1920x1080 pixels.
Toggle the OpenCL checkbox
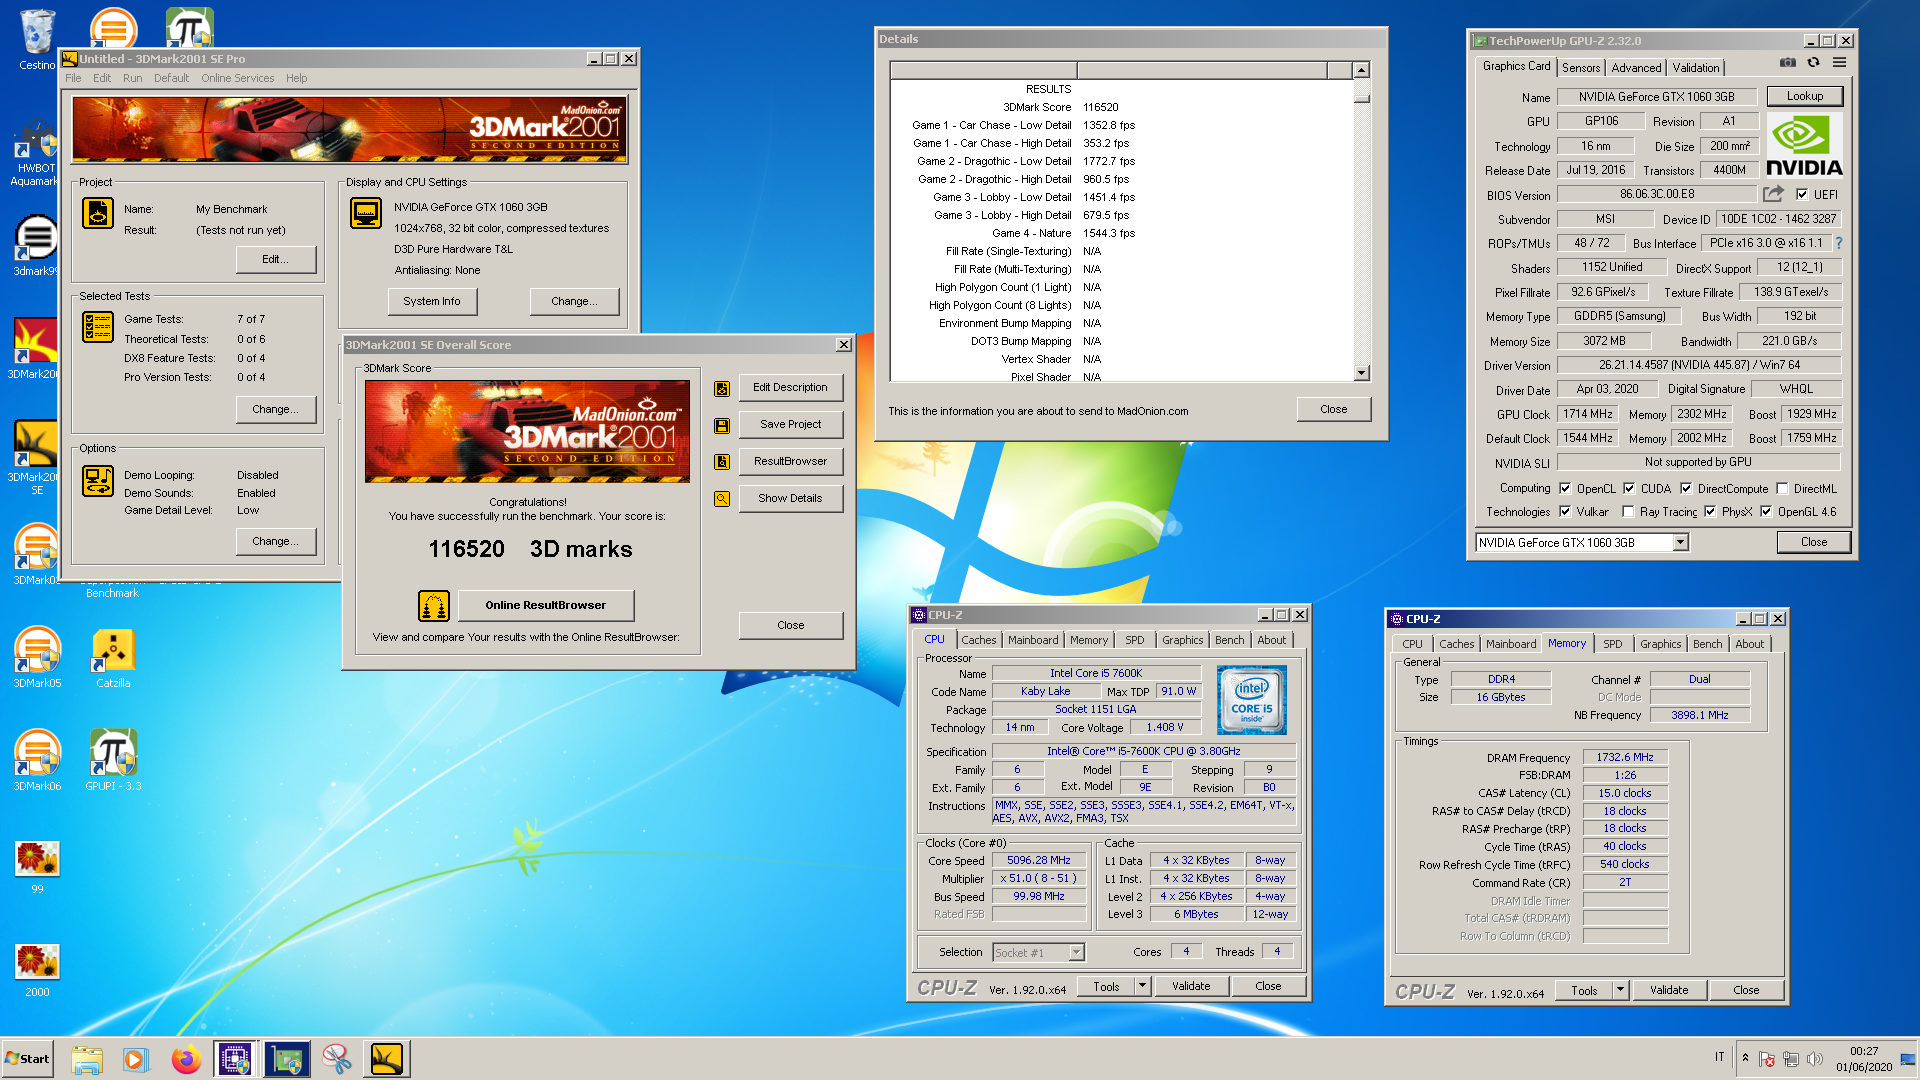tap(1565, 489)
